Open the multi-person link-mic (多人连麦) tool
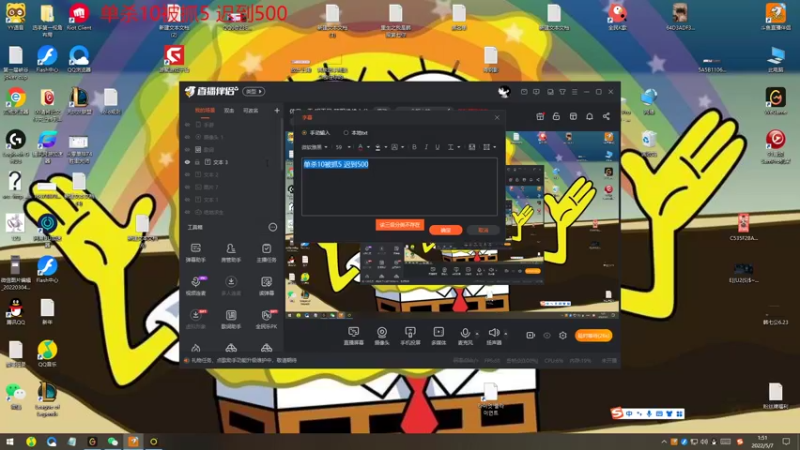The height and width of the screenshot is (450, 800). coord(231,286)
